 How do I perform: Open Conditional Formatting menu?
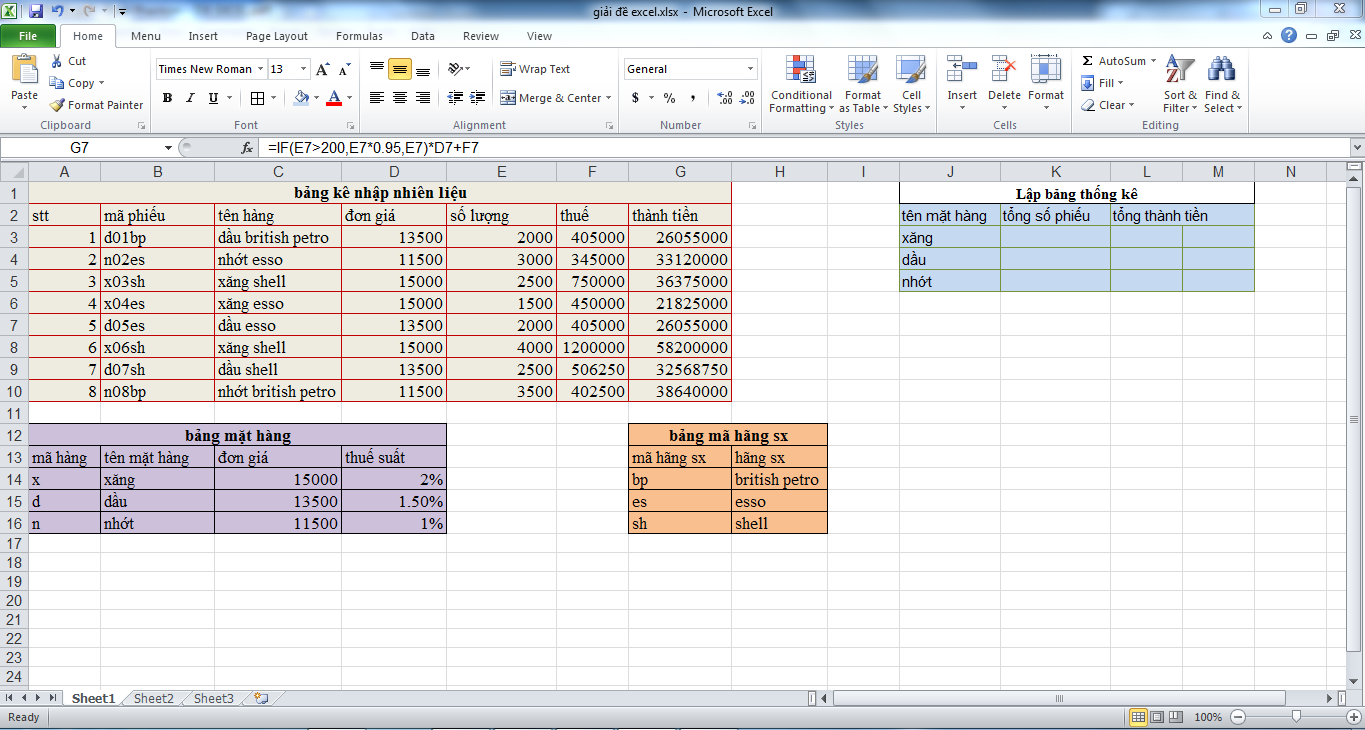pos(800,84)
